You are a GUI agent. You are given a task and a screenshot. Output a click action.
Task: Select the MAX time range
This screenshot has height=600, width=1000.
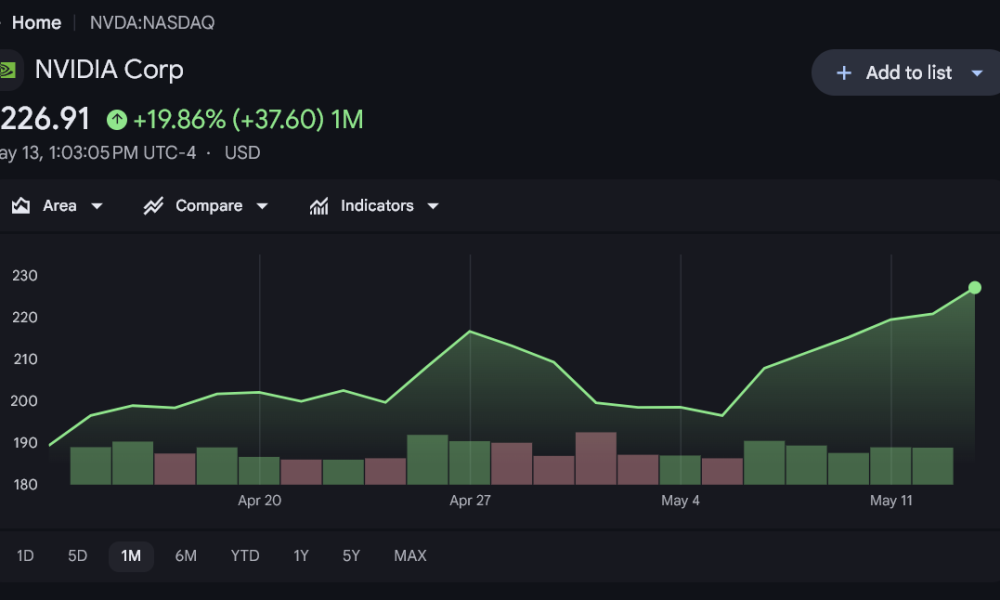410,556
